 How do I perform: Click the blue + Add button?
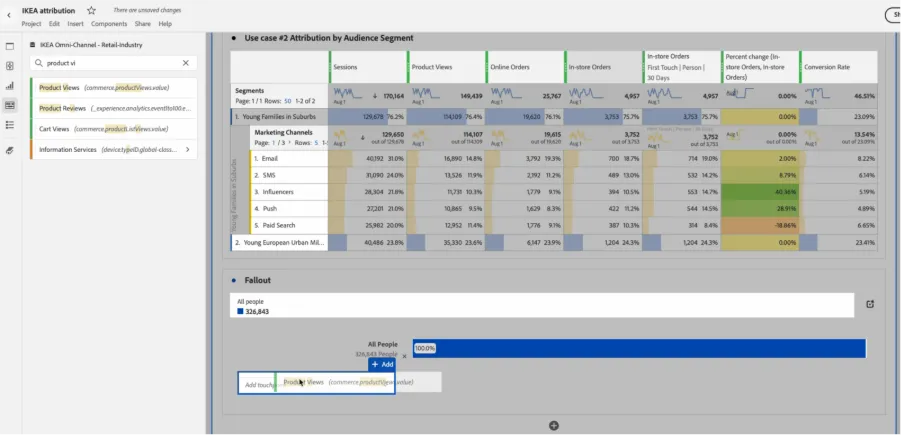(382, 364)
